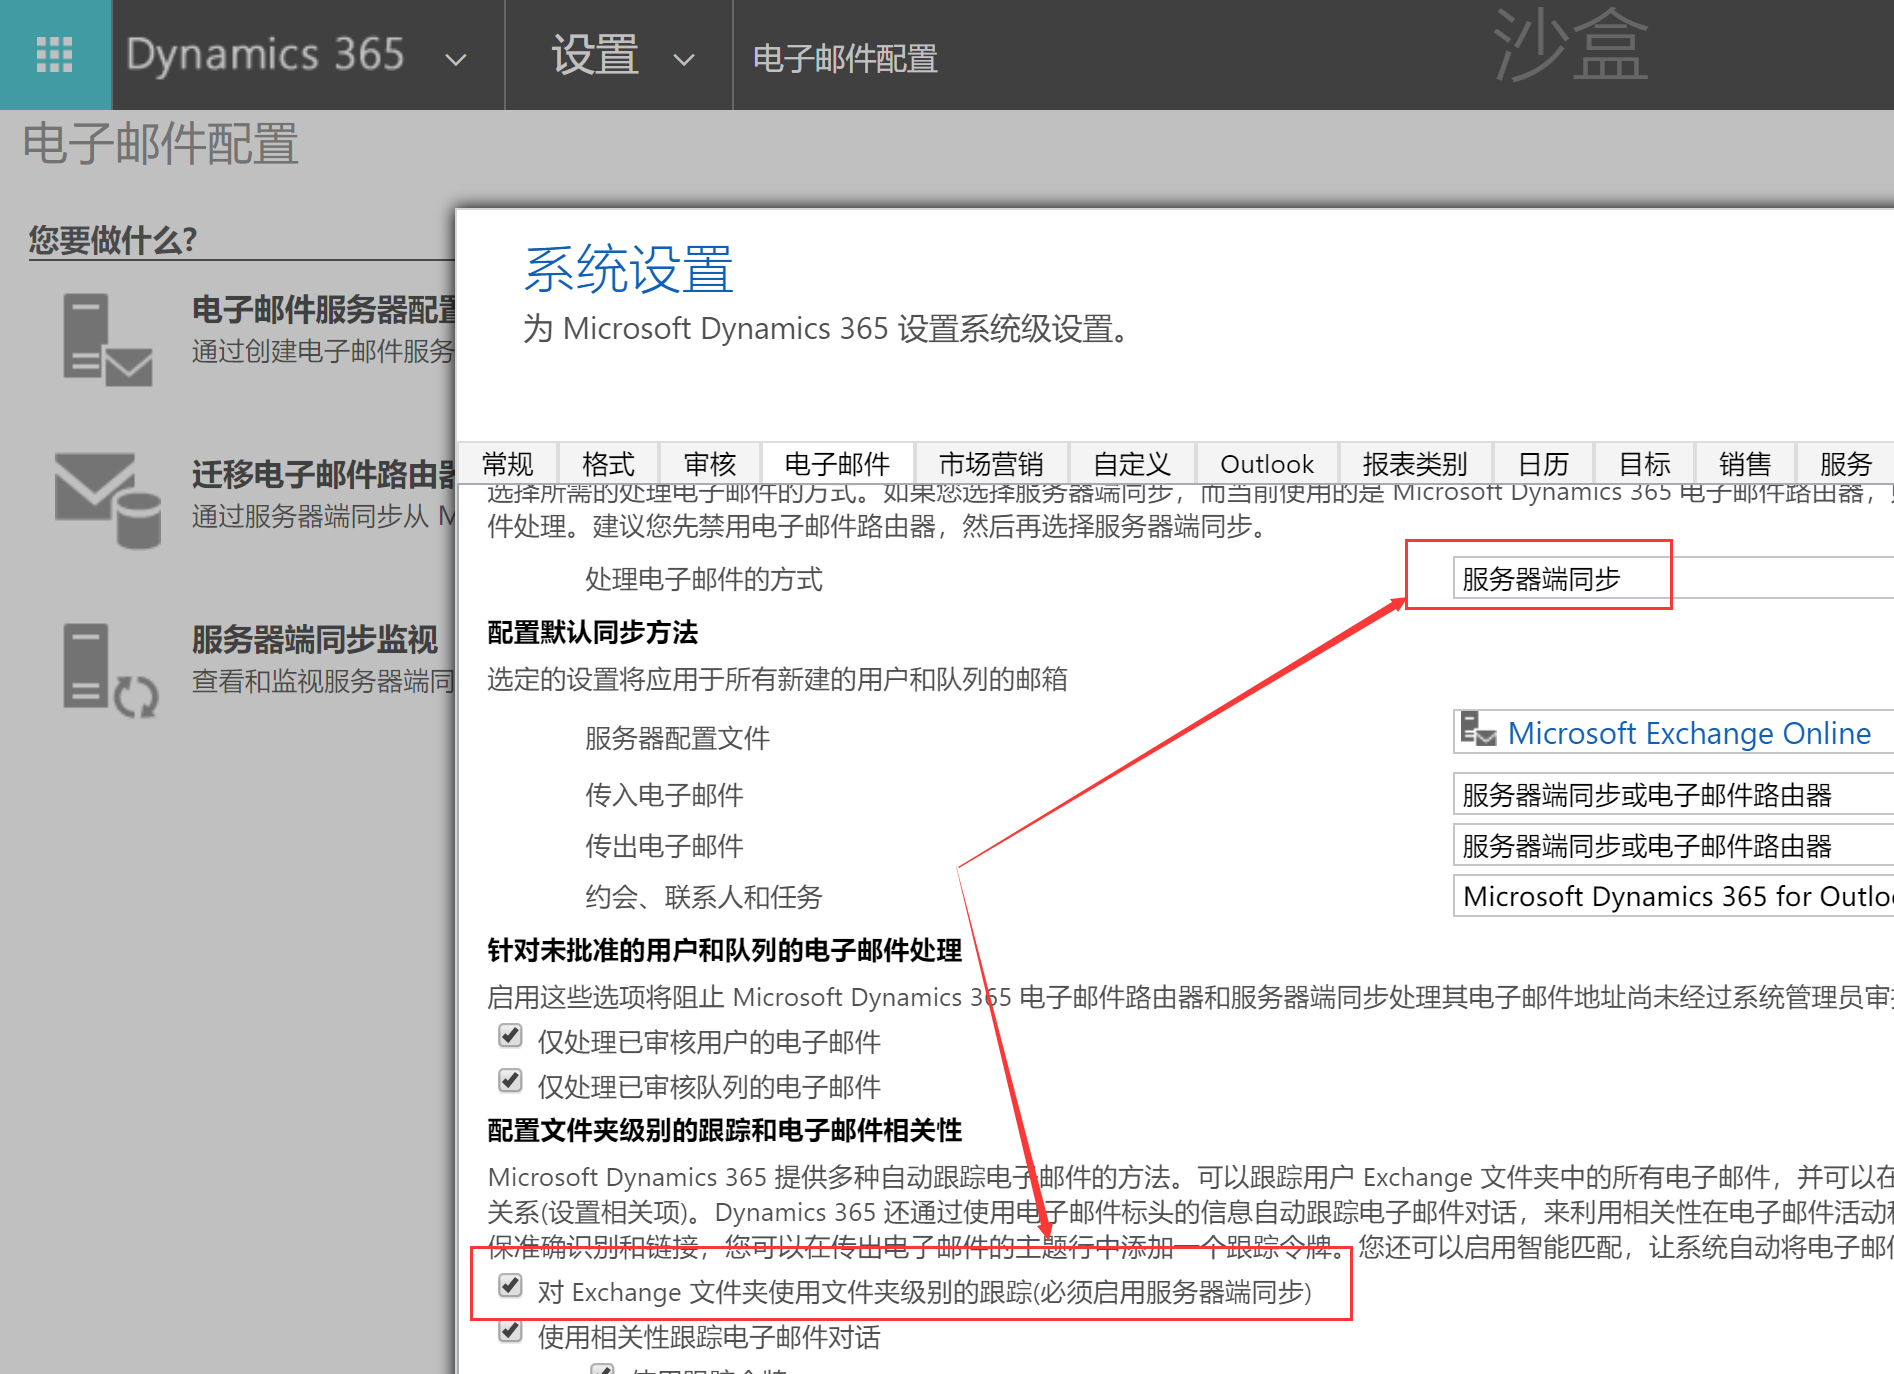Click the 设置 navigation area title

point(595,55)
